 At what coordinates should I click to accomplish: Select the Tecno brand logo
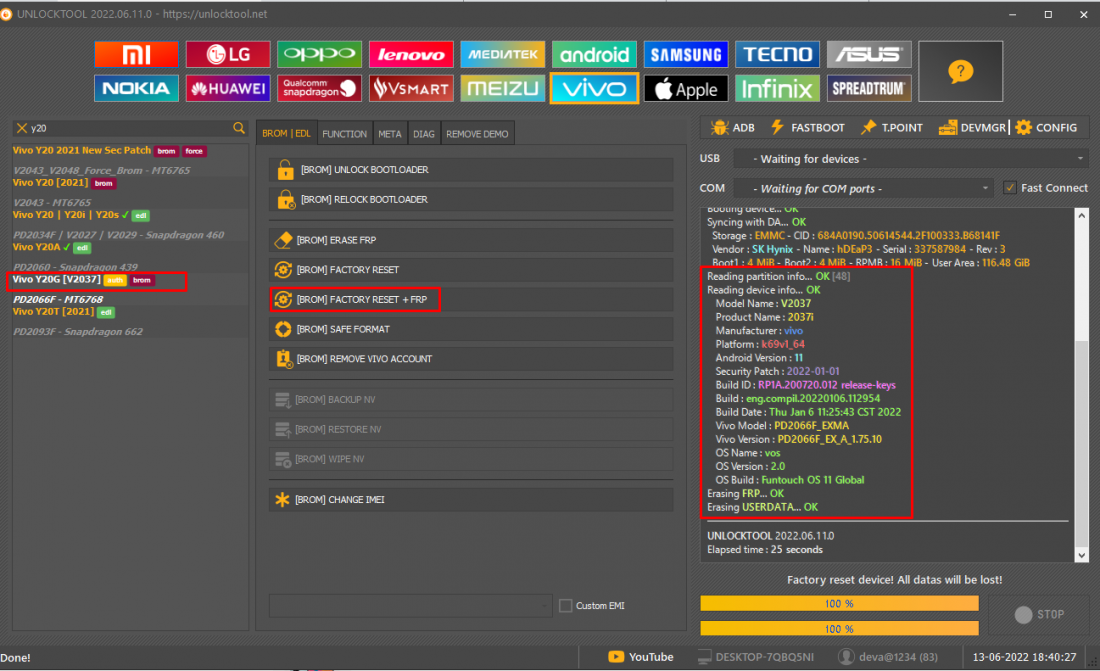click(777, 54)
